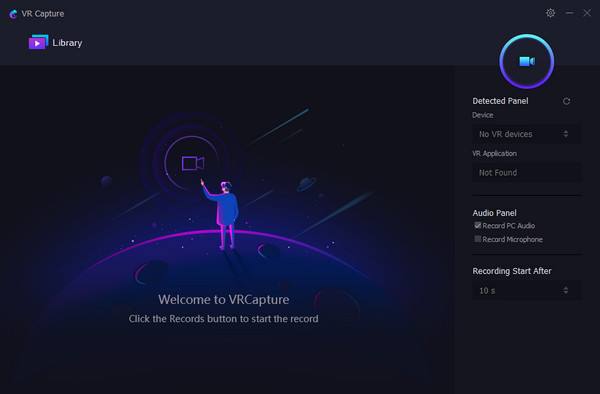
Task: Click the Recording Start After label
Action: (x=512, y=271)
